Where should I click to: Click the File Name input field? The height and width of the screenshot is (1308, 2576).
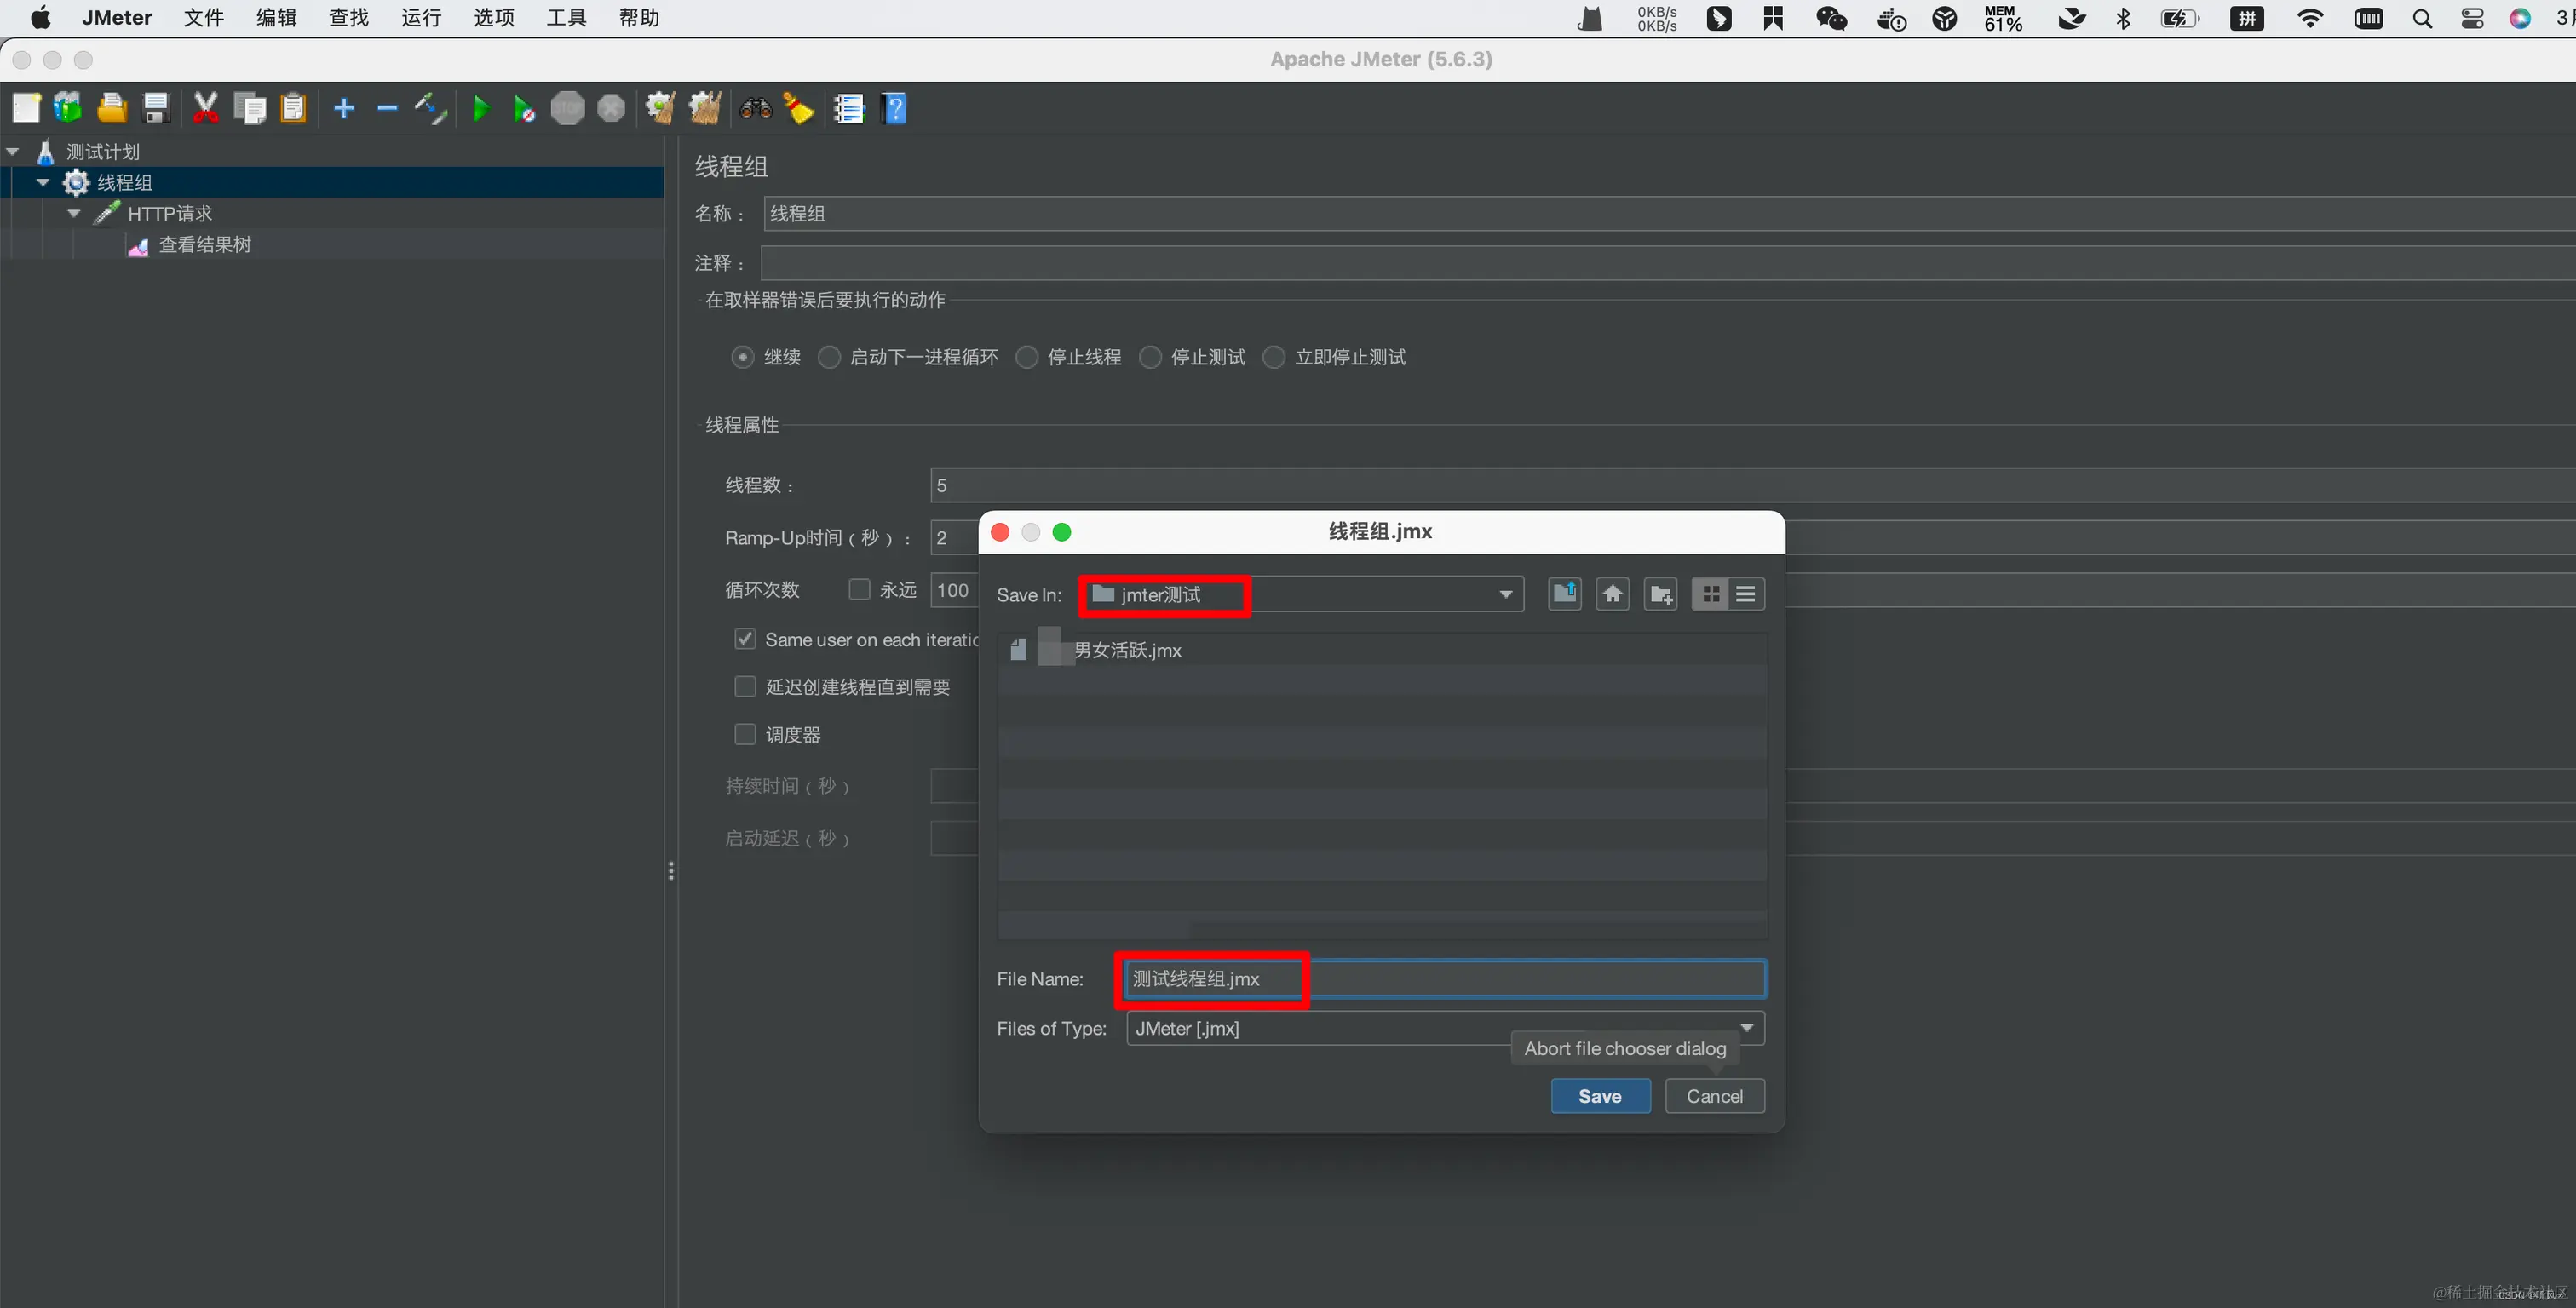click(1444, 978)
